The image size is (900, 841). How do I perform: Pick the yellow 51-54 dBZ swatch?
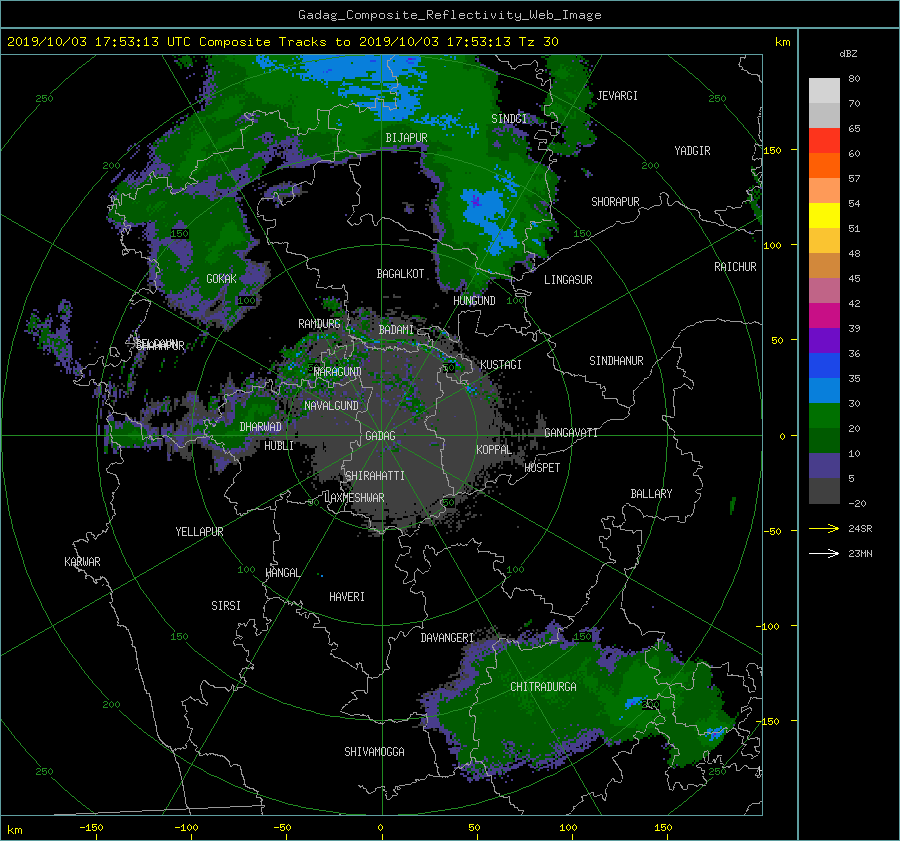coord(824,216)
